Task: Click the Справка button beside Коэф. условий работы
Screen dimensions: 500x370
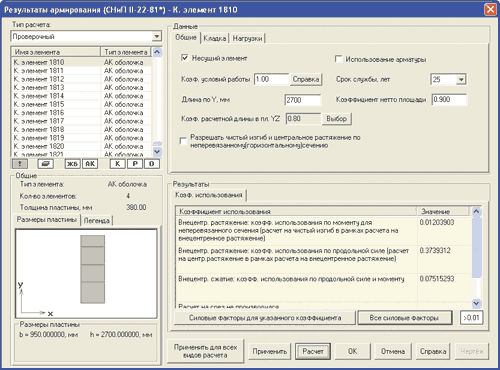Action: coord(306,79)
